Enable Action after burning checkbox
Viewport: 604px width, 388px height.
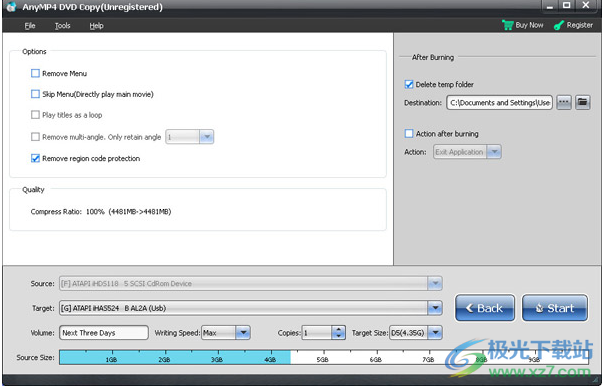coord(409,134)
